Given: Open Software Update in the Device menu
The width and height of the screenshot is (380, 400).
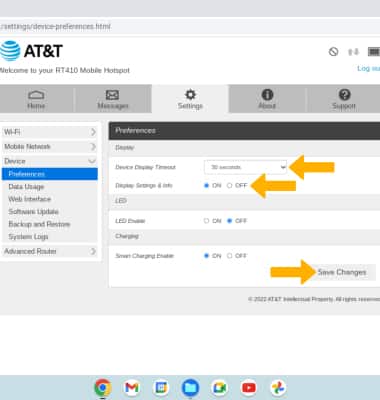Looking at the screenshot, I should (33, 212).
